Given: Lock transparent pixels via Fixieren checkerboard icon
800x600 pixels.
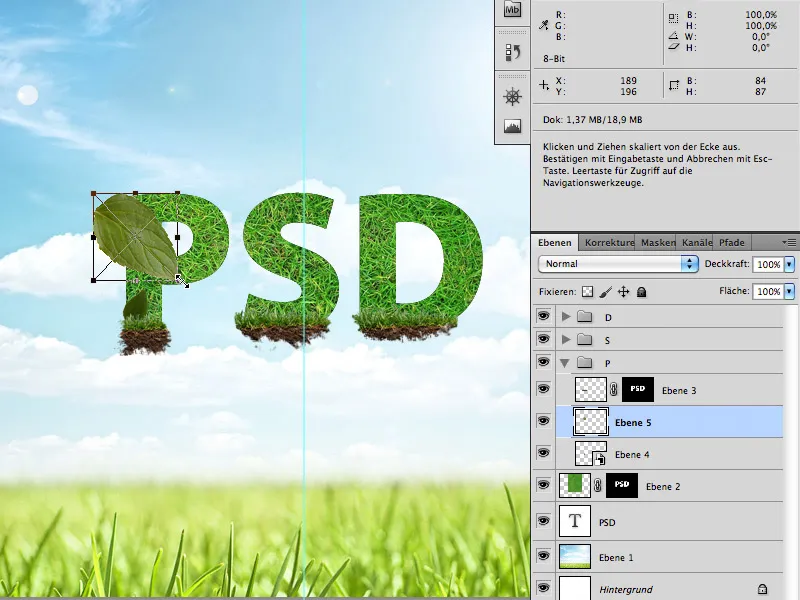Looking at the screenshot, I should [587, 291].
